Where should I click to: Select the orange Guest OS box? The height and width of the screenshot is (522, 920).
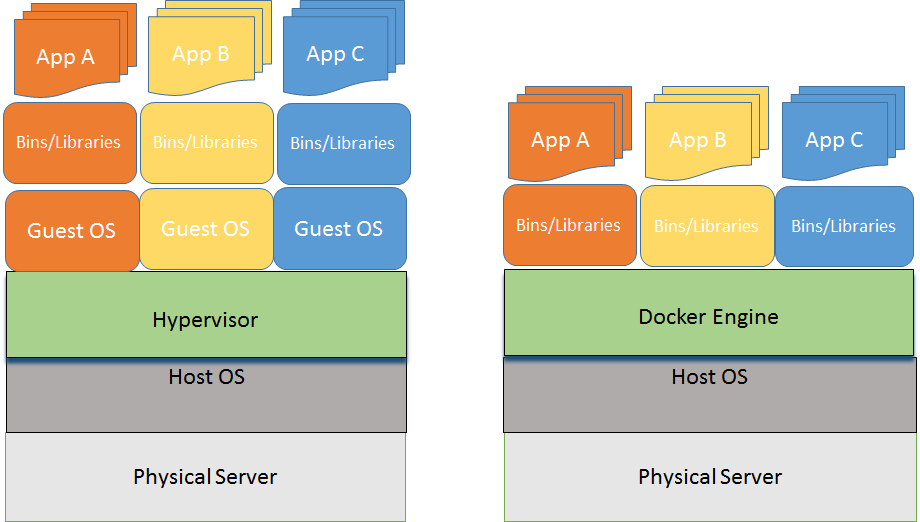[72, 231]
